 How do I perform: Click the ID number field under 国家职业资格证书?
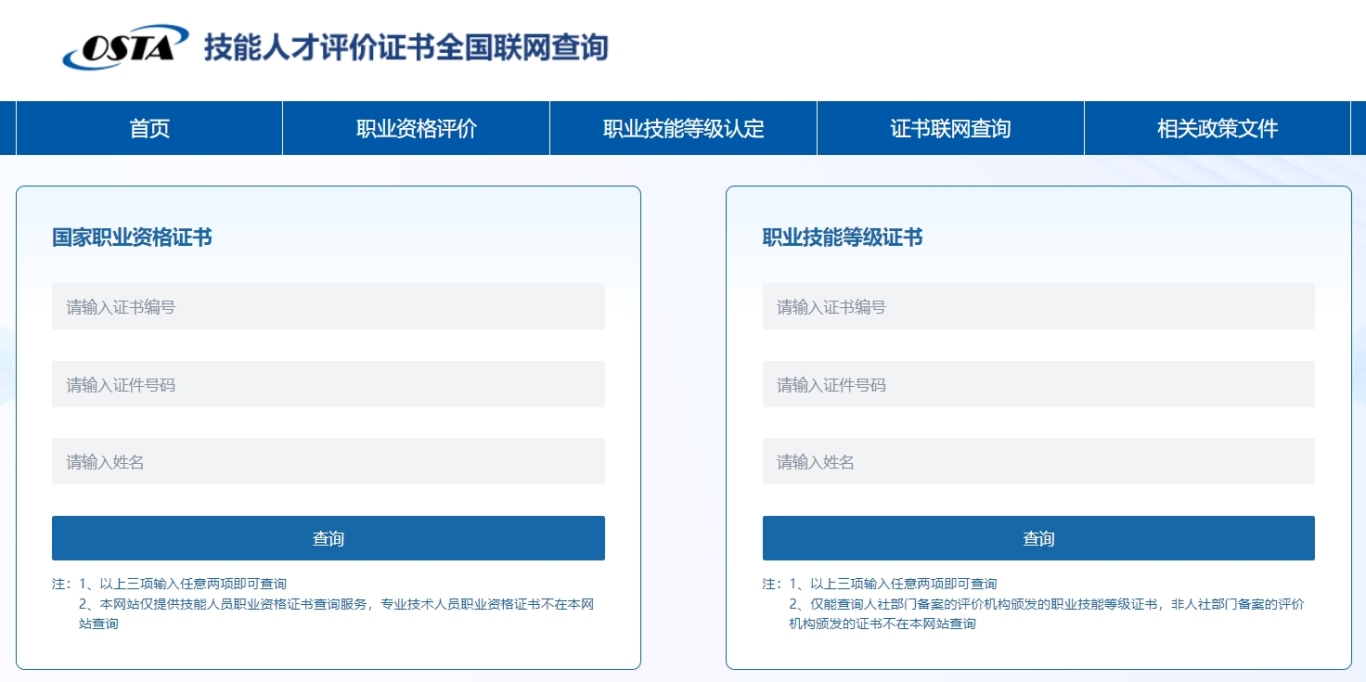pos(328,384)
